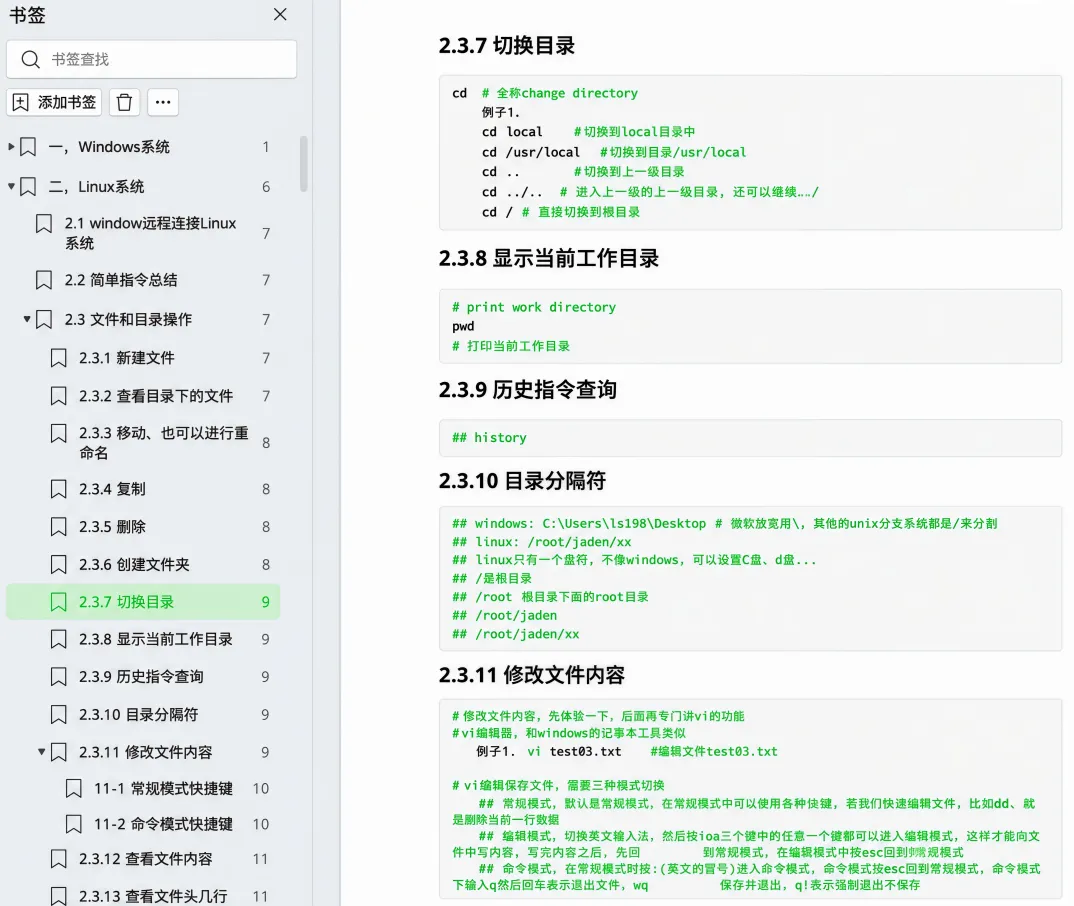Collapse the 2.3 文件和目录操作 section

[27, 319]
